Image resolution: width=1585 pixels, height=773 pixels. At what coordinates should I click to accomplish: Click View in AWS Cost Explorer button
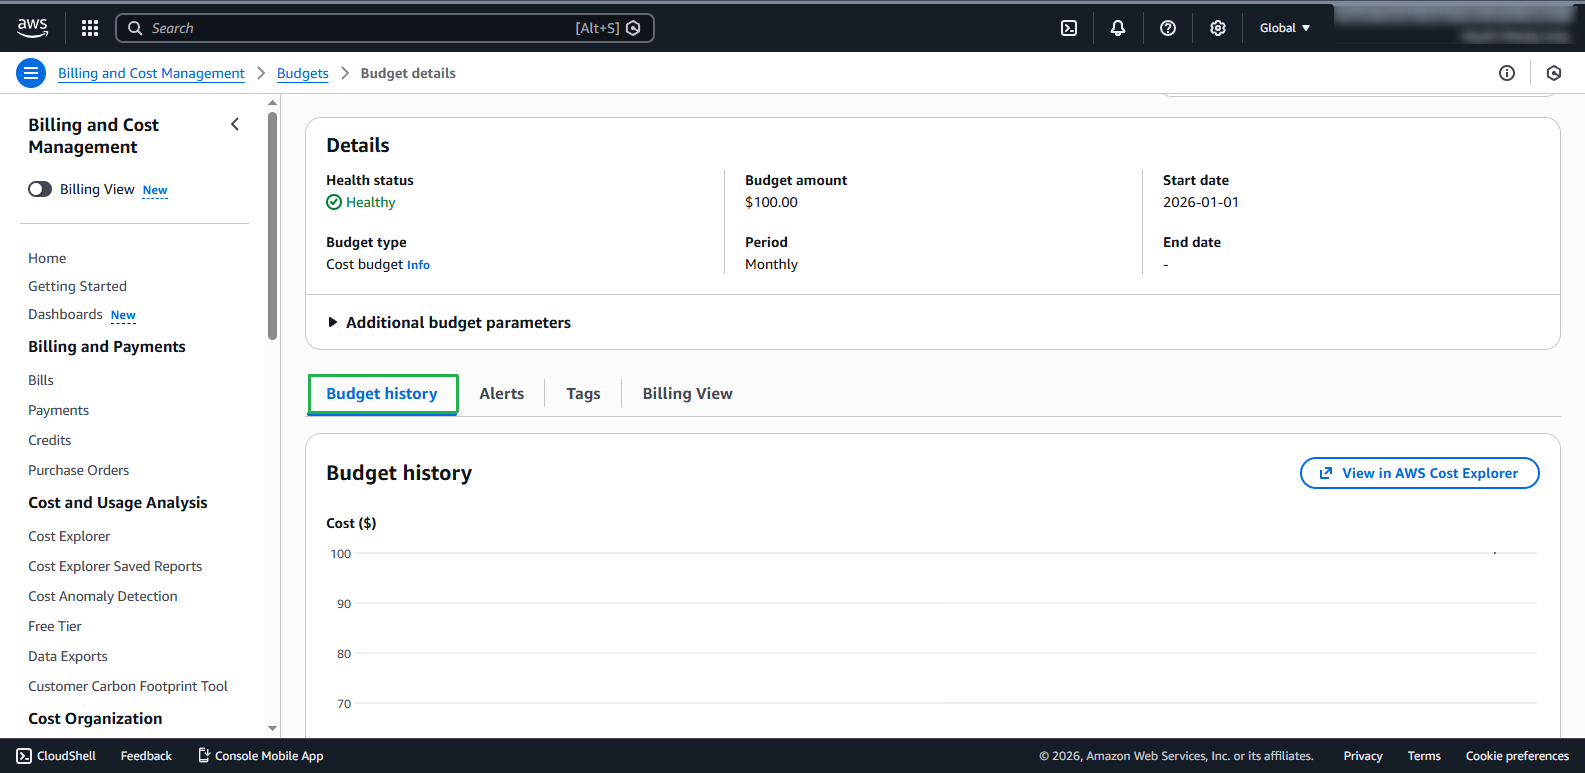[x=1420, y=473]
